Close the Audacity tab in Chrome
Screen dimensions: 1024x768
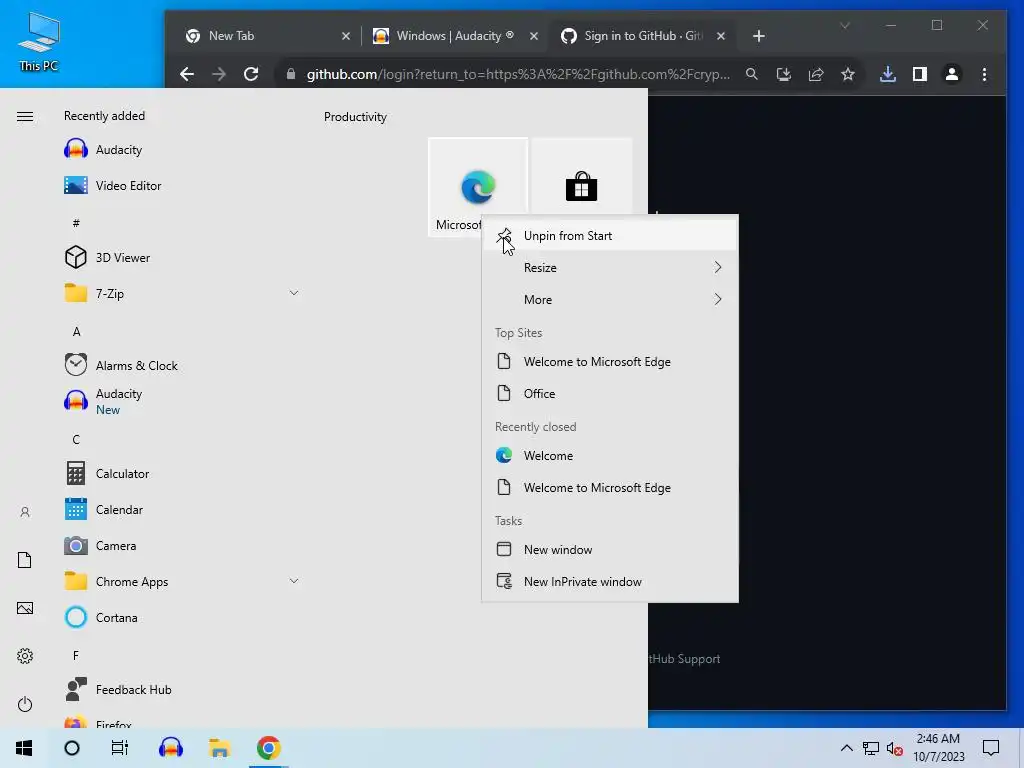point(534,36)
